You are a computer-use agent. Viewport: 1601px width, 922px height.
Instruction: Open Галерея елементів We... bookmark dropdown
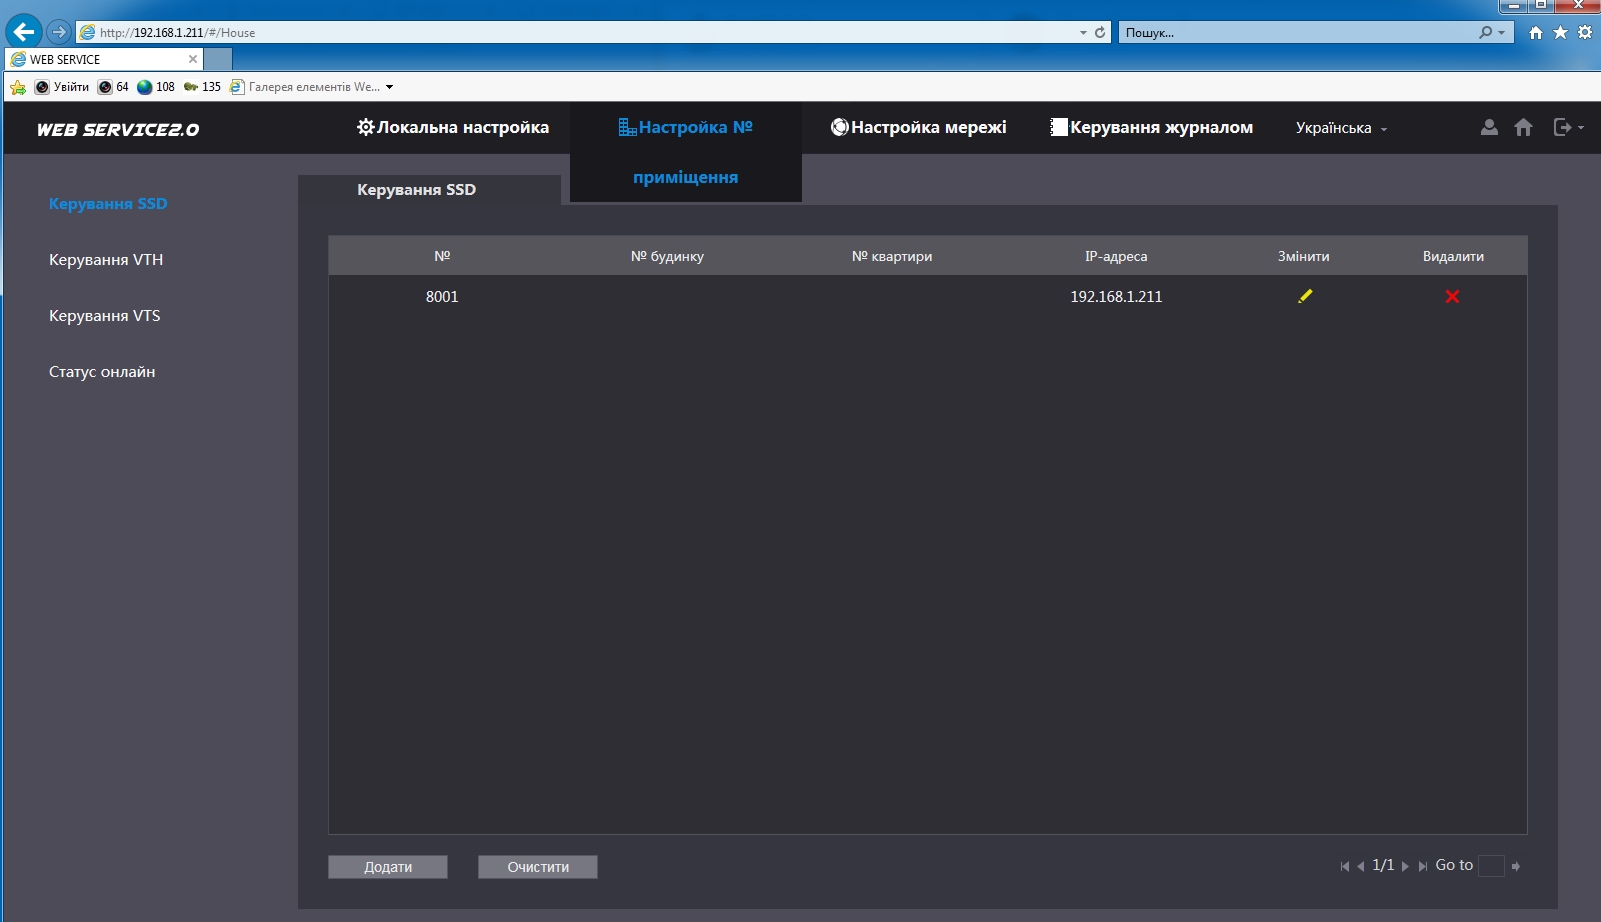point(311,87)
